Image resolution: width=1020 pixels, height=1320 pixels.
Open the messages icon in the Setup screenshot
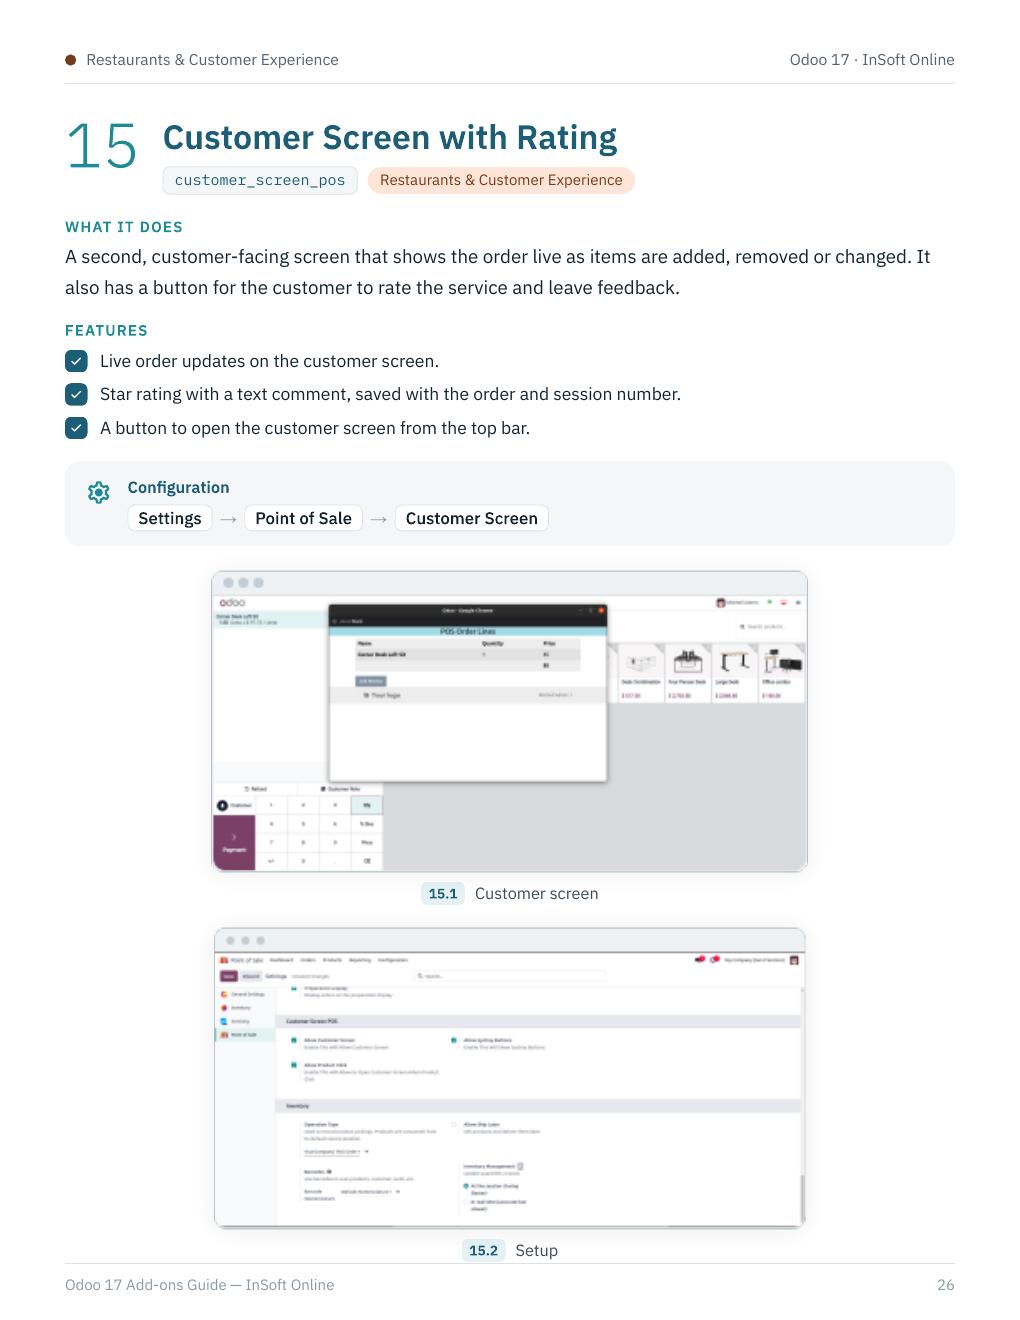[x=699, y=960]
